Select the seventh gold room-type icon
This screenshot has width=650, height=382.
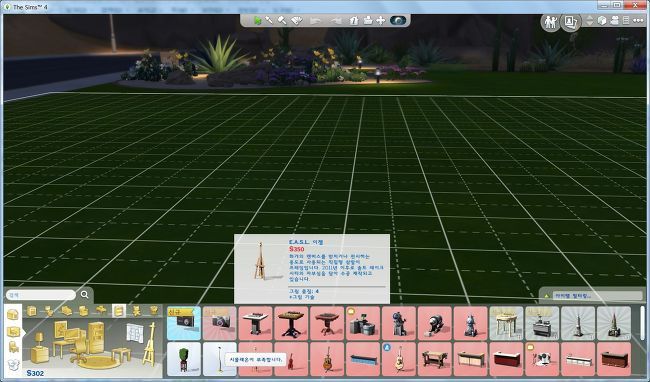[x=136, y=311]
